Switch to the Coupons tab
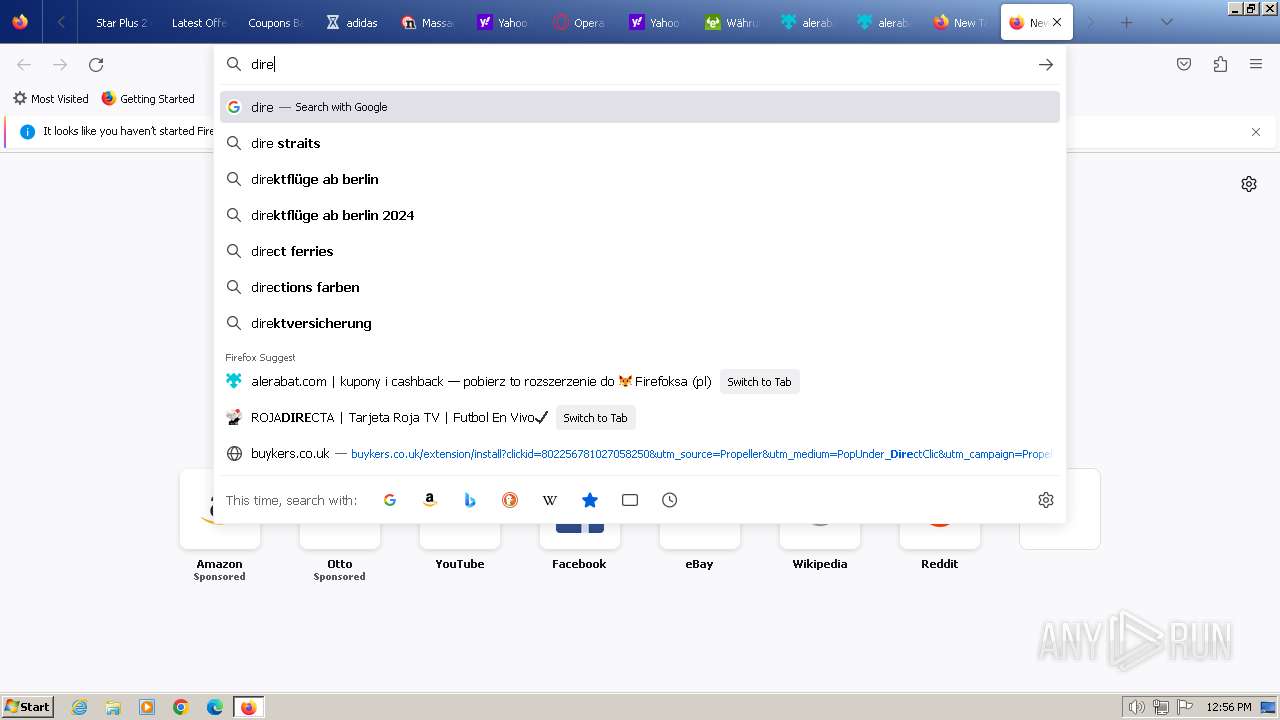Screen dimensions: 1280x720 [x=274, y=22]
